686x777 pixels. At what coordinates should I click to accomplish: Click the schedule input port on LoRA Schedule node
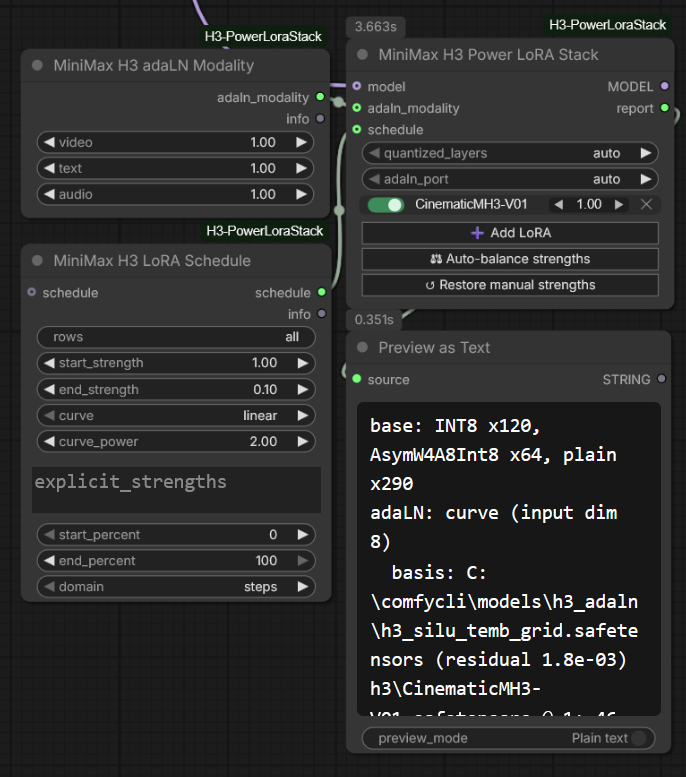(32, 292)
